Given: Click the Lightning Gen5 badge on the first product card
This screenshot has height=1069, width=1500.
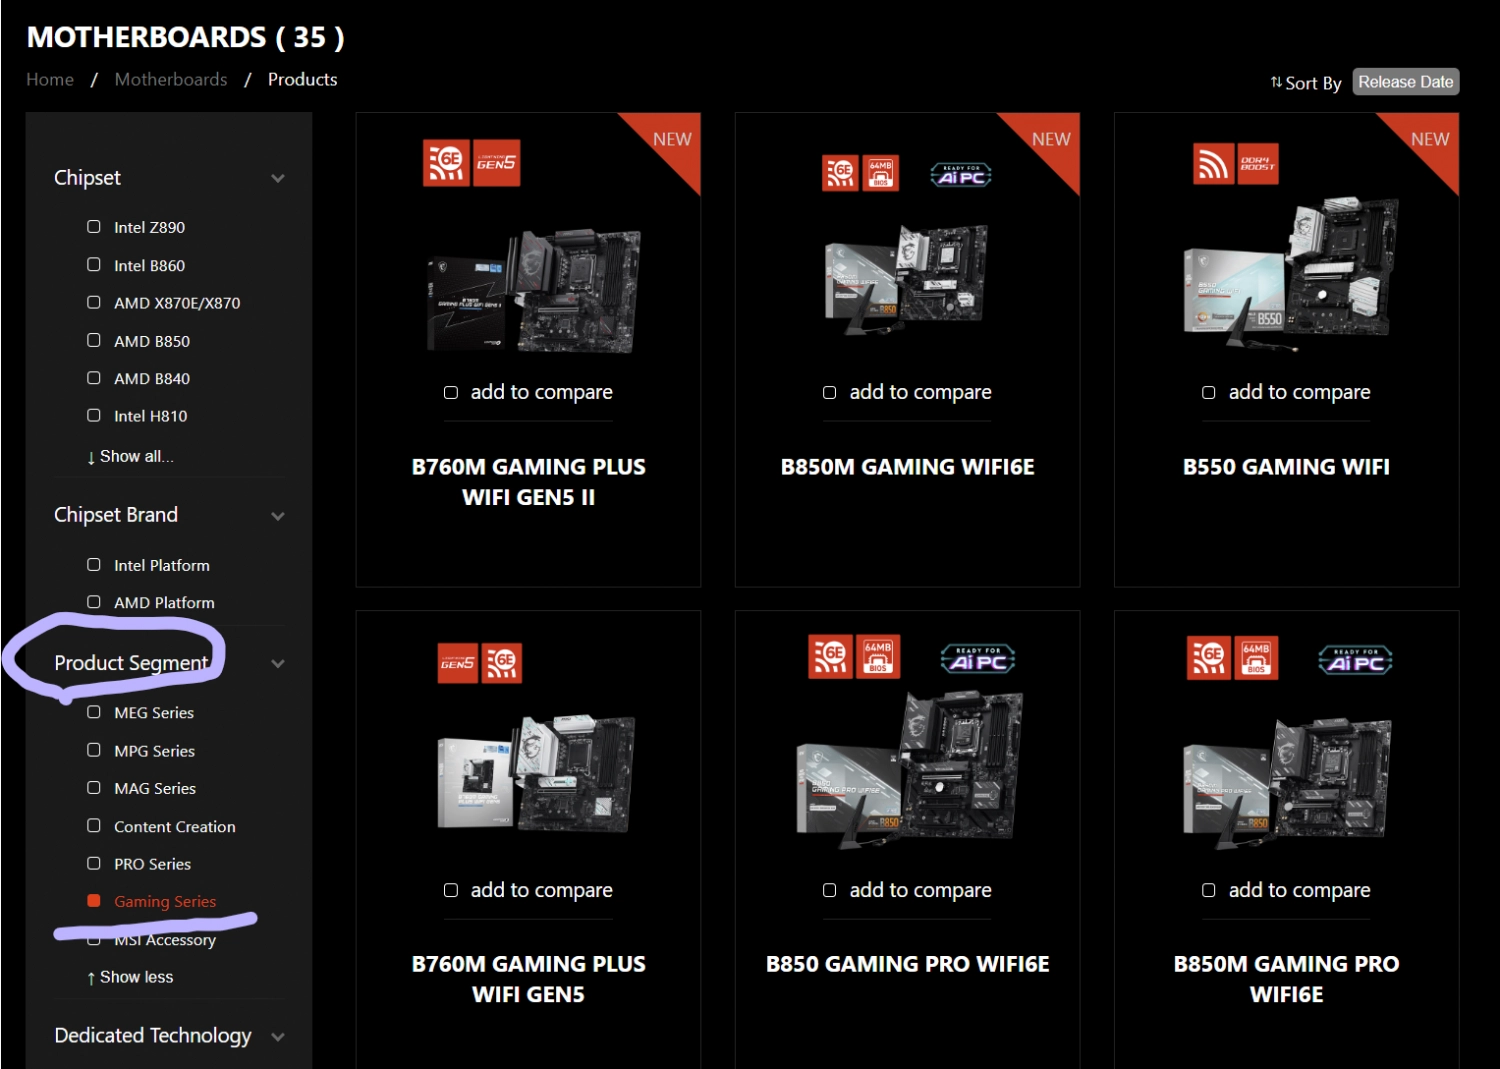Looking at the screenshot, I should coord(496,163).
